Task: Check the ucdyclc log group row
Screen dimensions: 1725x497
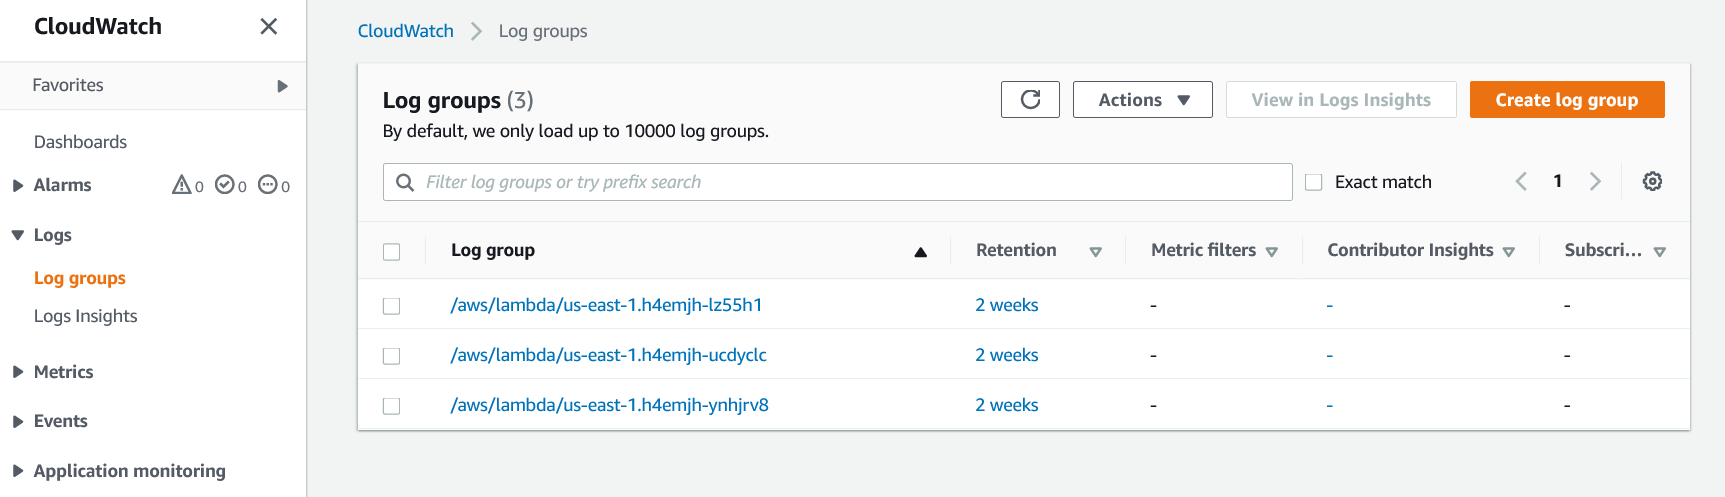Action: coord(391,355)
